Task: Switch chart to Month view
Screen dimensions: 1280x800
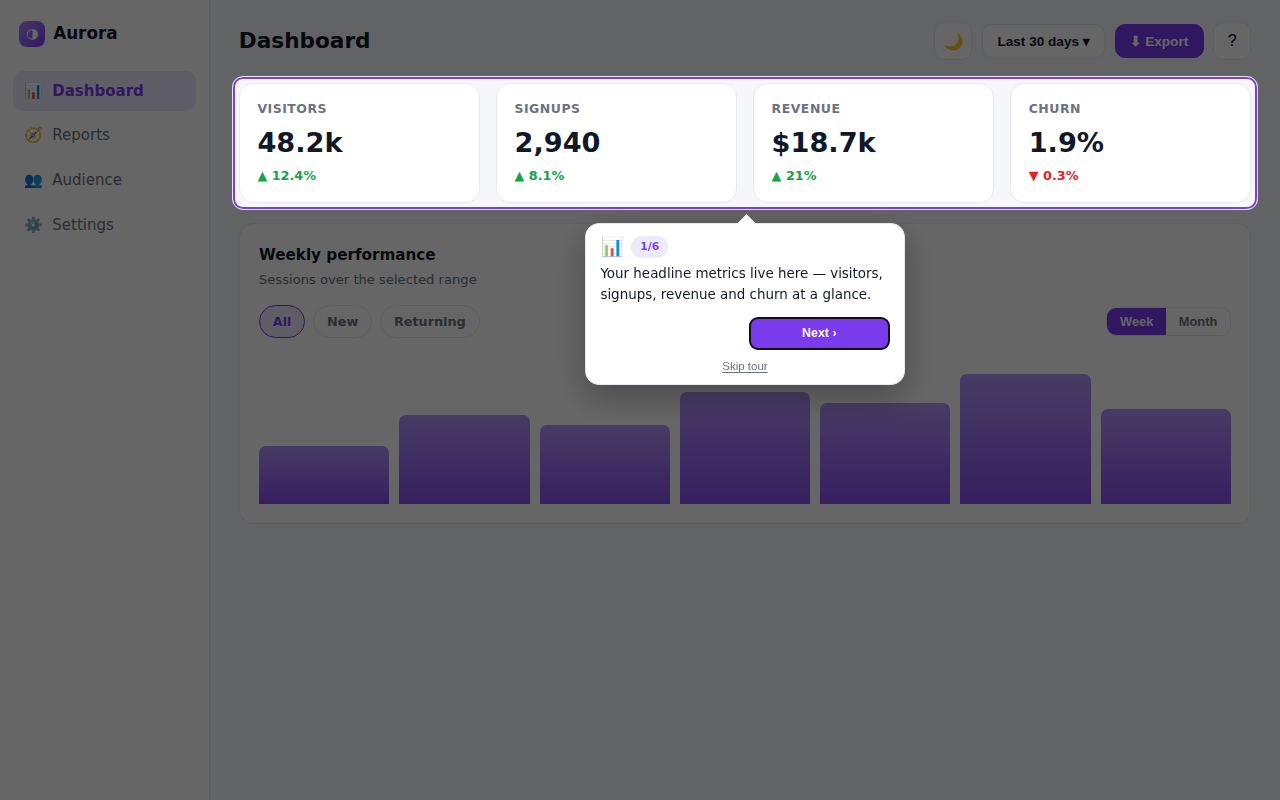Action: (1198, 322)
